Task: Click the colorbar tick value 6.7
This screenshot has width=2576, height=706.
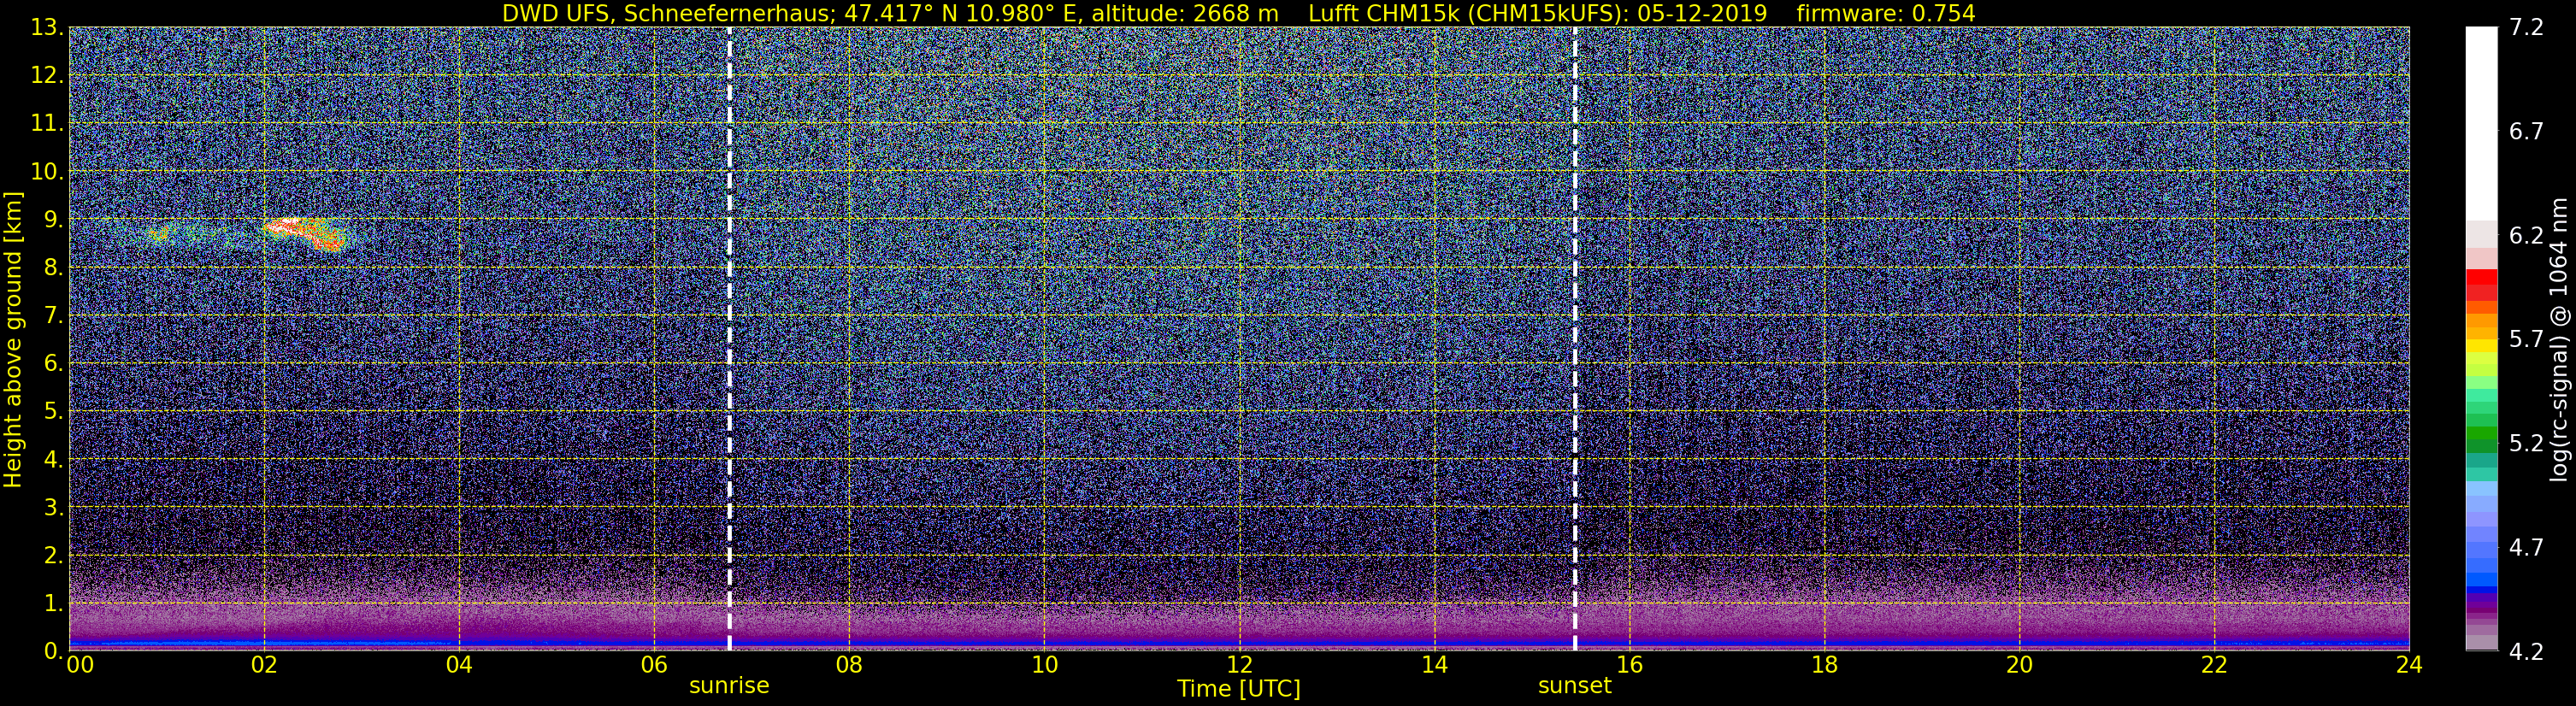Action: [x=2526, y=132]
